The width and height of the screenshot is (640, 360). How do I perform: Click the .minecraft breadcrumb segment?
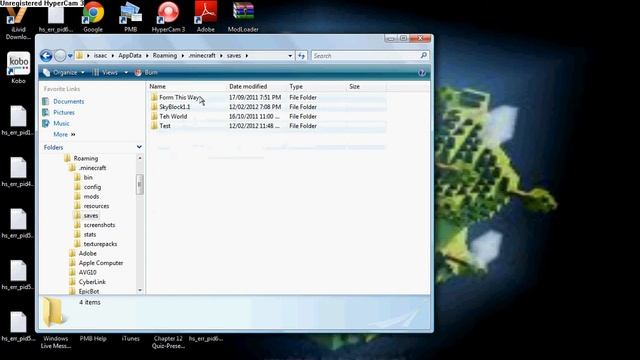[x=202, y=56]
